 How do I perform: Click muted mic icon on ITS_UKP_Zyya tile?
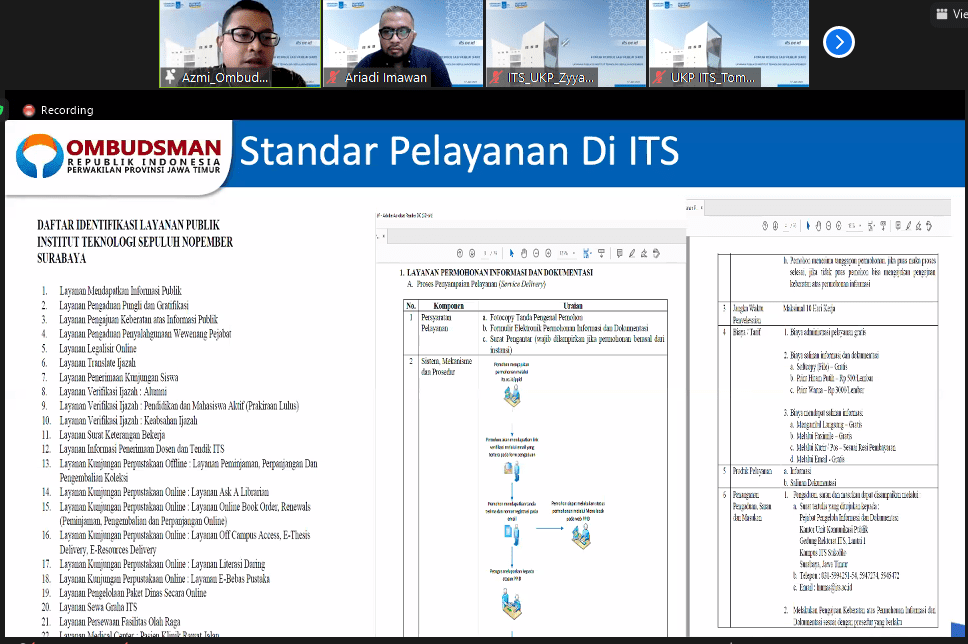tap(497, 77)
